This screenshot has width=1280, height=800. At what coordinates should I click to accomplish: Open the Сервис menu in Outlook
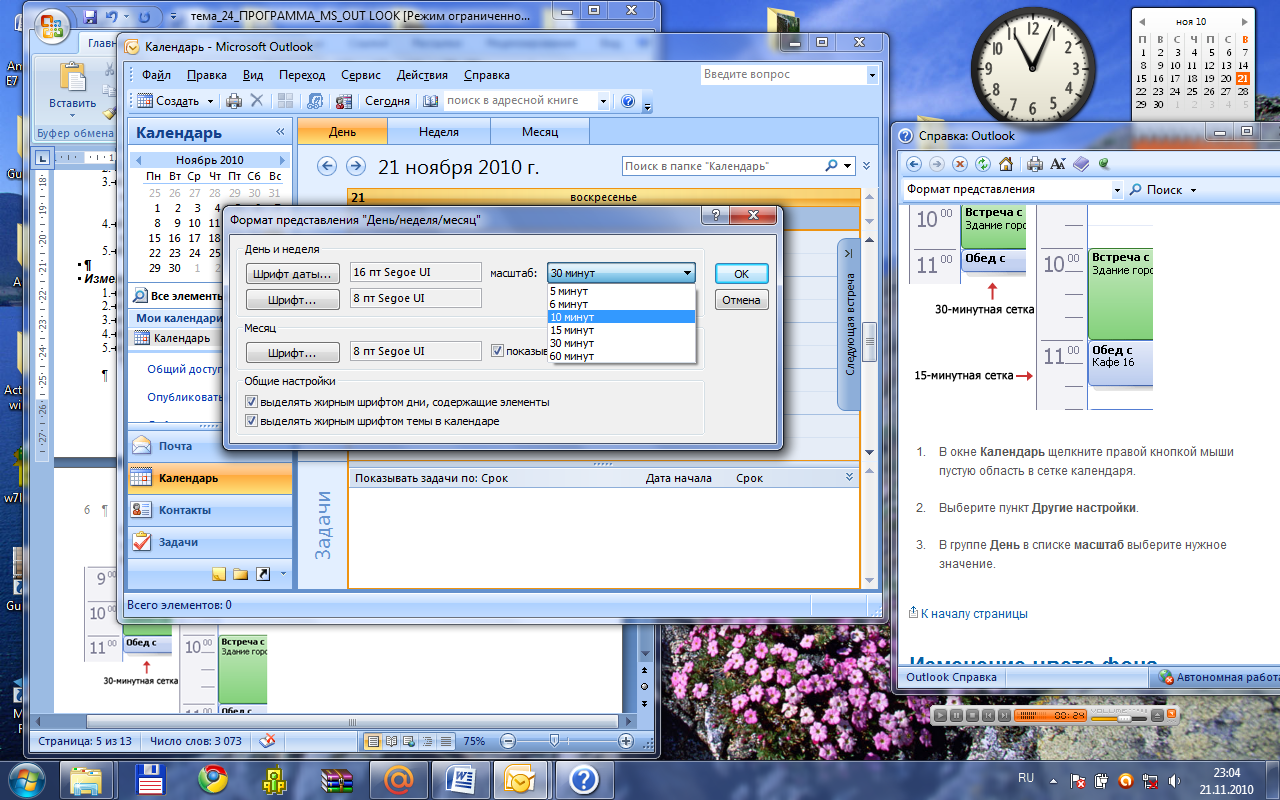(x=360, y=75)
